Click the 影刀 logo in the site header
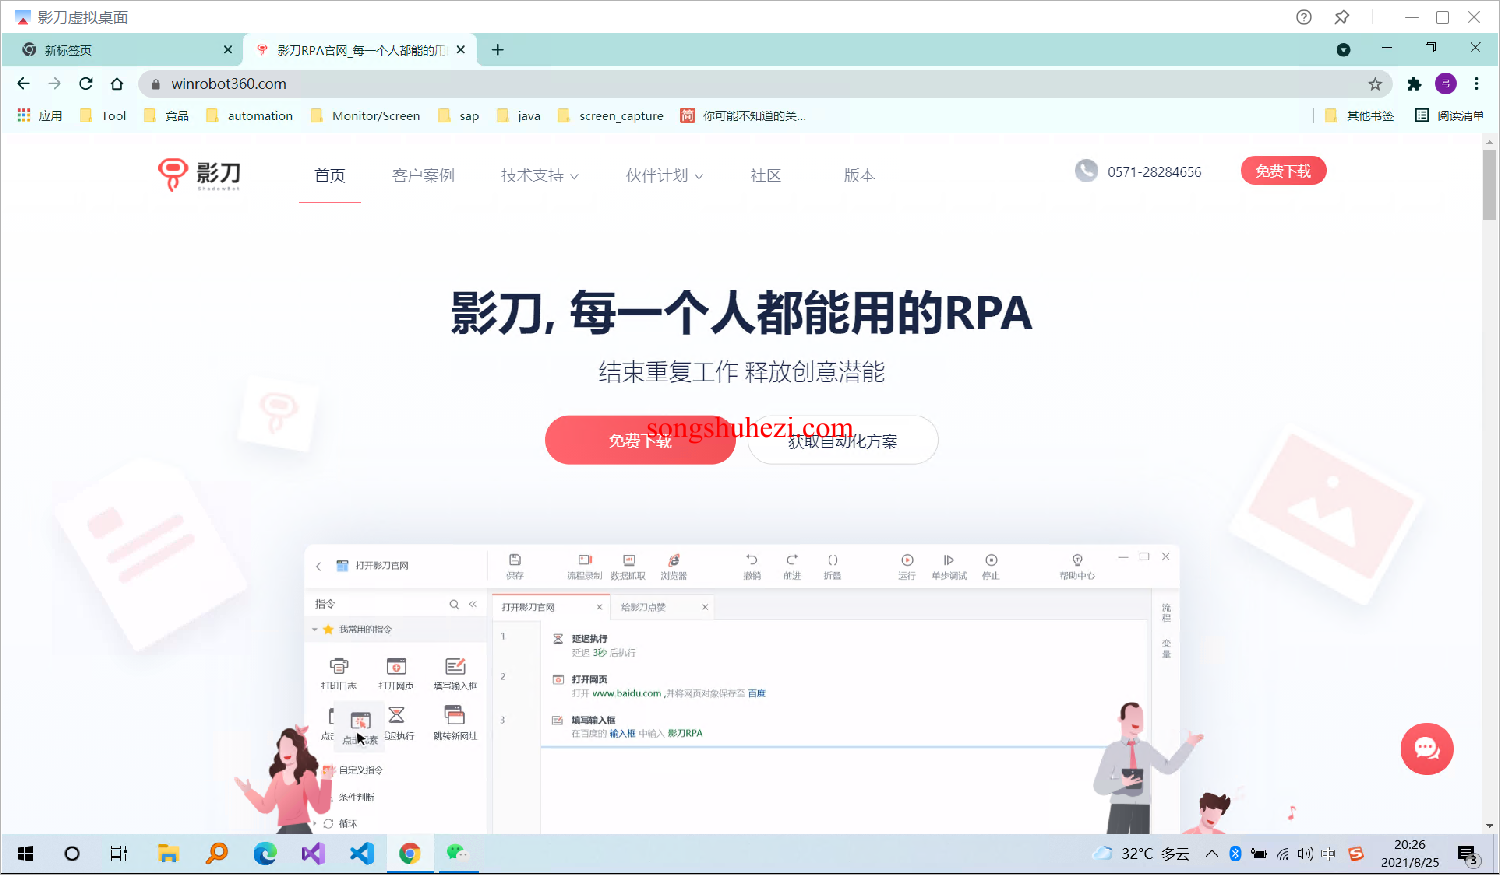1500x875 pixels. click(x=200, y=175)
